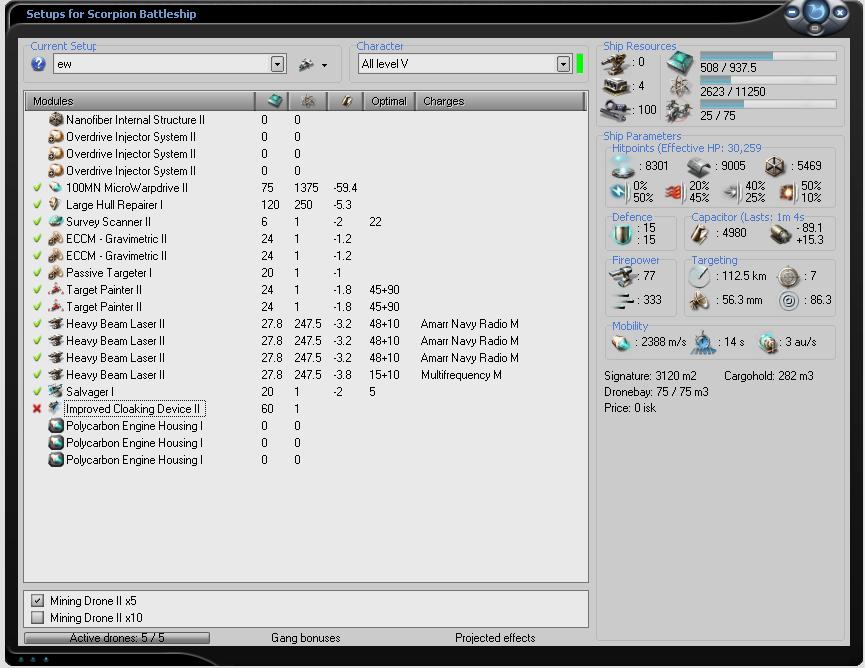Click the Price: 0 isk text
Image resolution: width=865 pixels, height=668 pixels.
(630, 408)
